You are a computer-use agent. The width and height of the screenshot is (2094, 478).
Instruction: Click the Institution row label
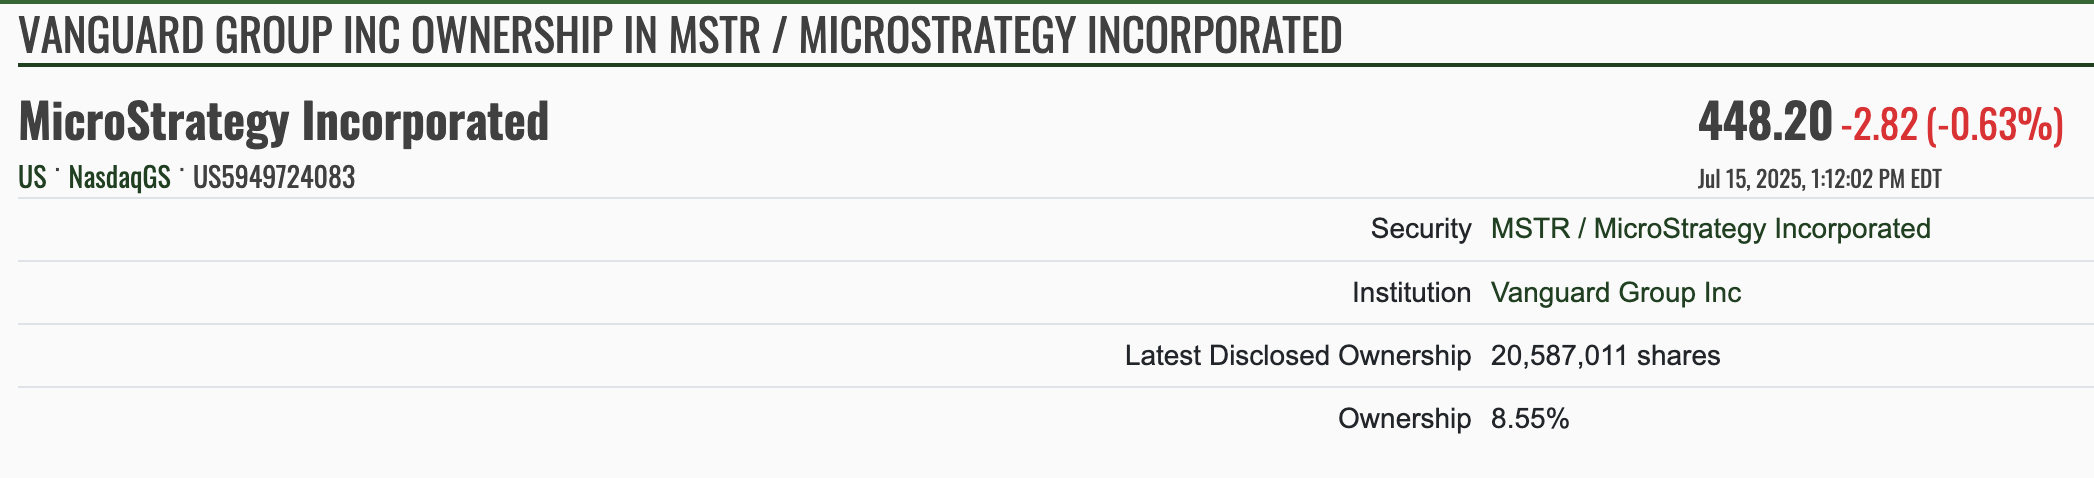(x=1411, y=293)
